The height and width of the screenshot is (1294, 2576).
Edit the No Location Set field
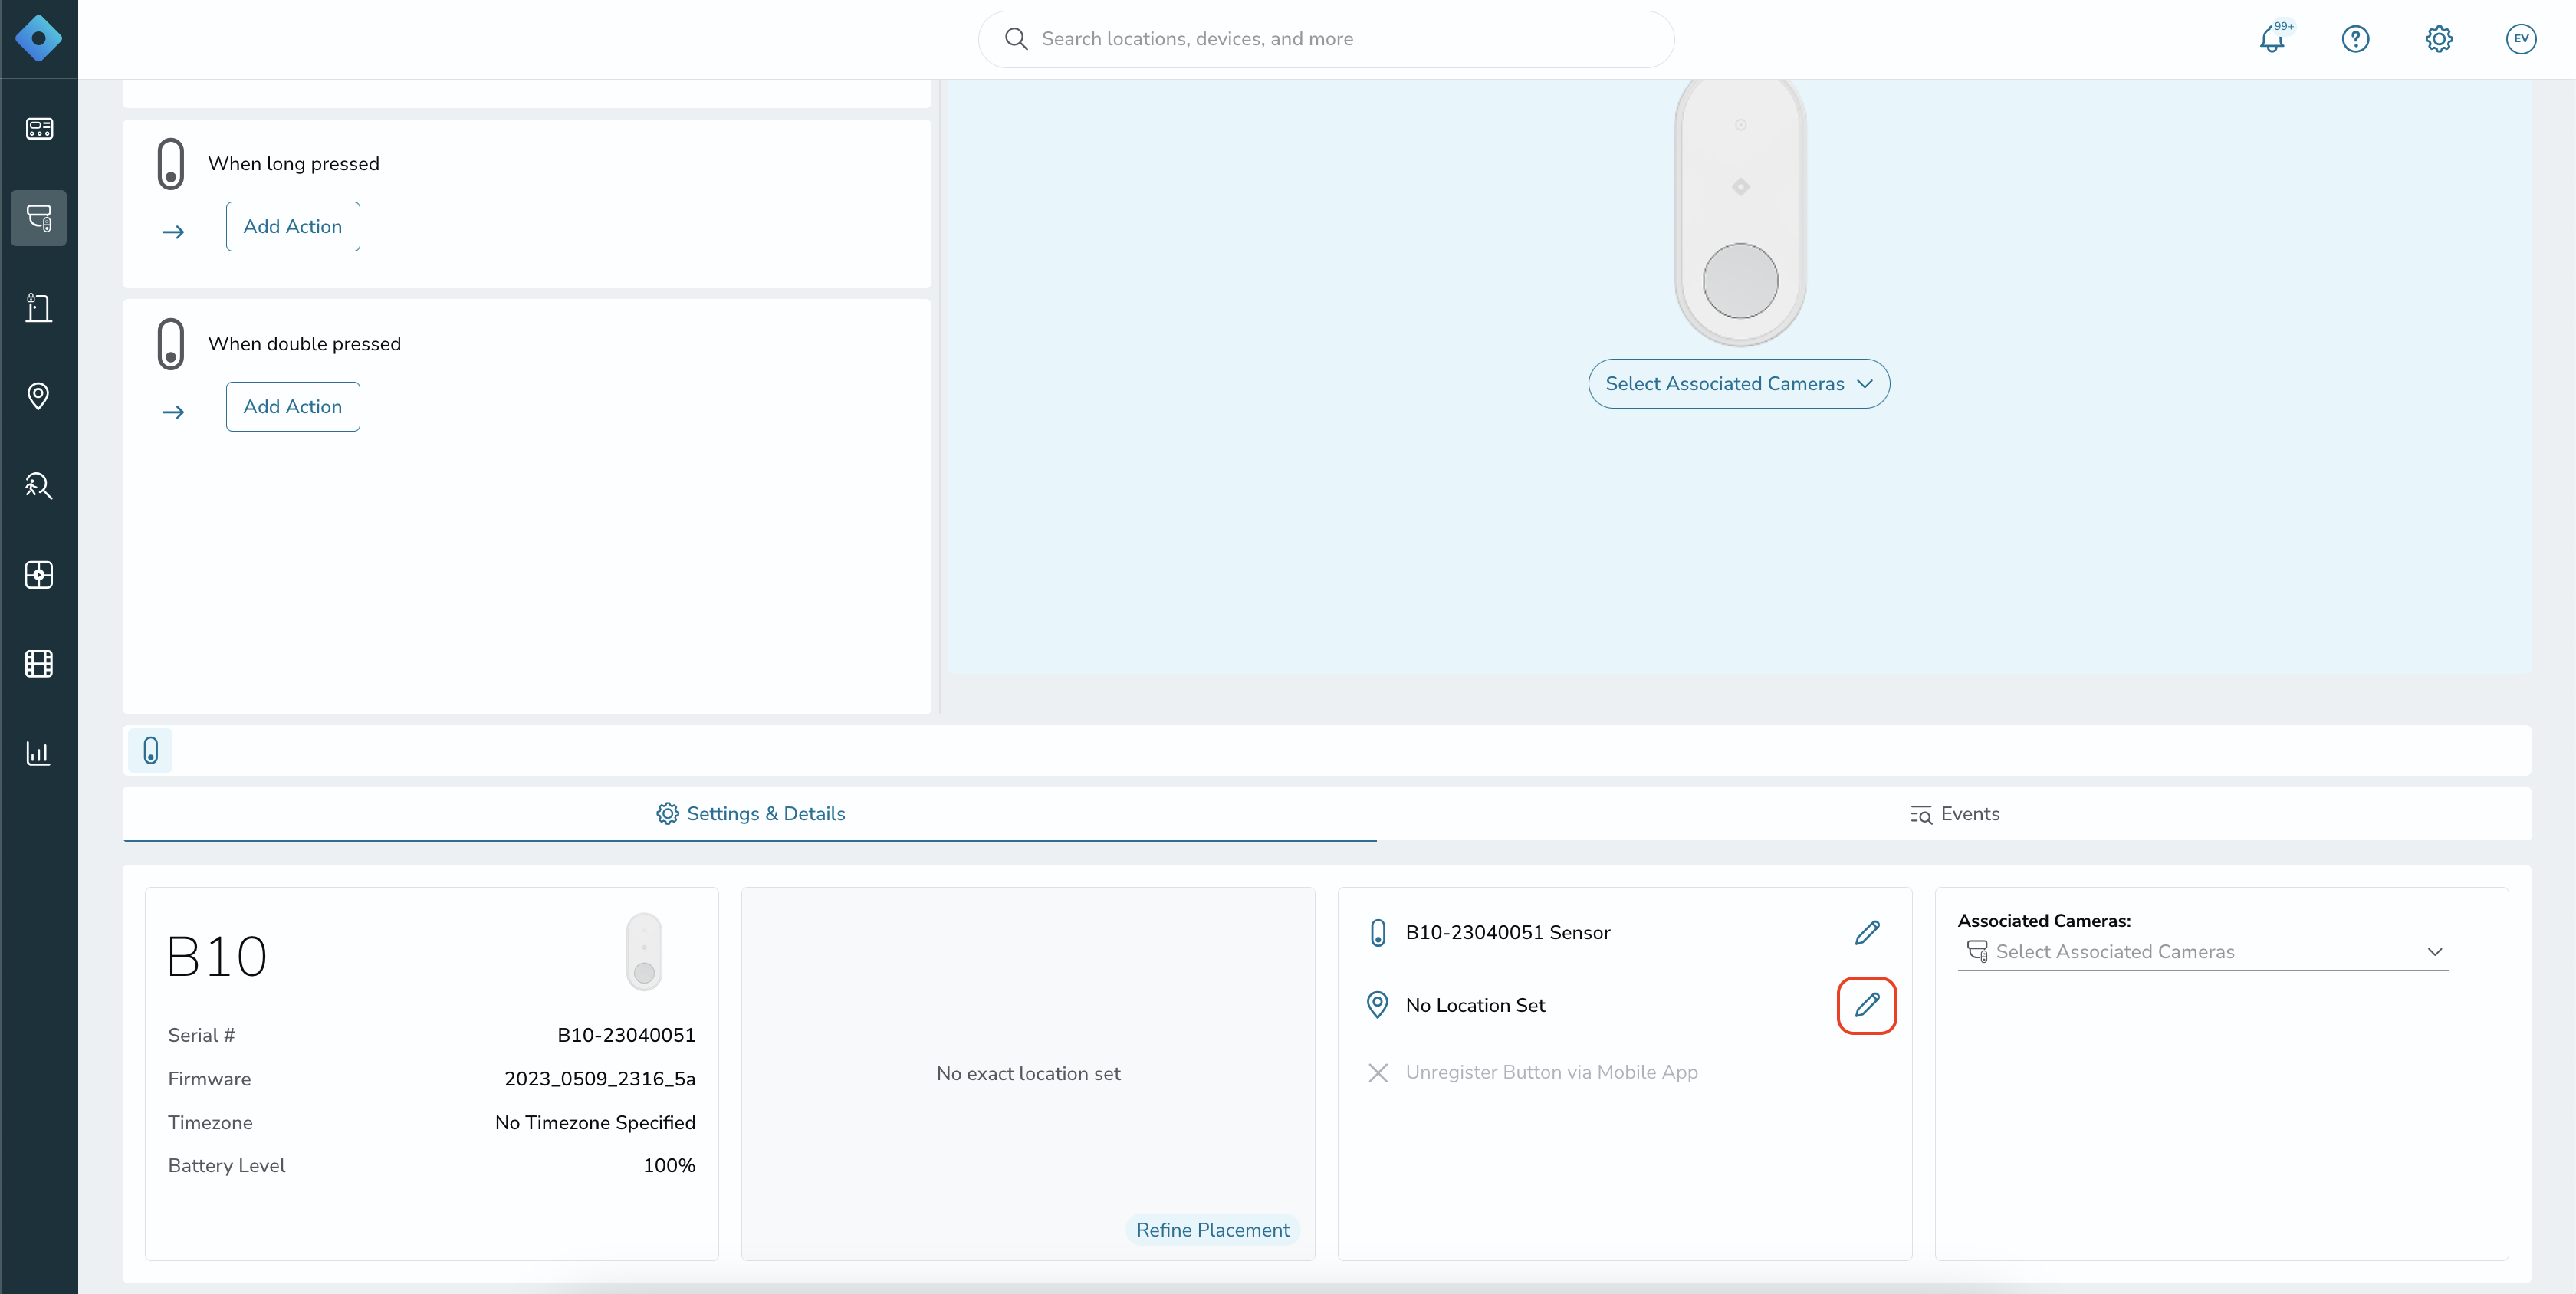[x=1867, y=1005]
